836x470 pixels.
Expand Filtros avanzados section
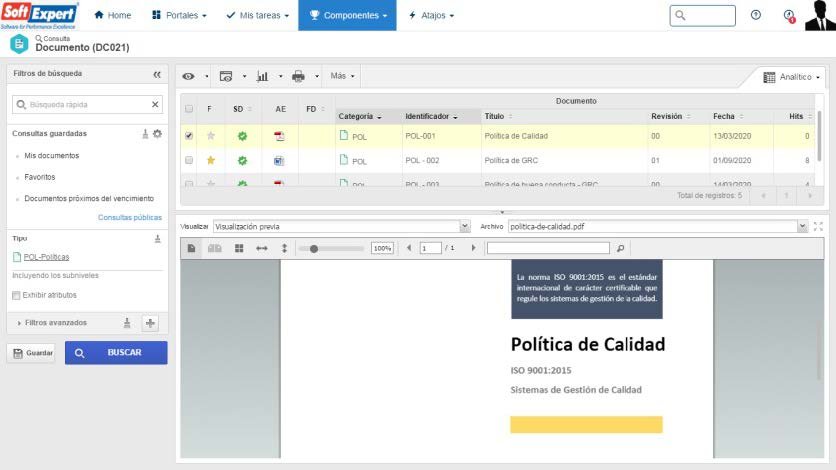[52, 323]
